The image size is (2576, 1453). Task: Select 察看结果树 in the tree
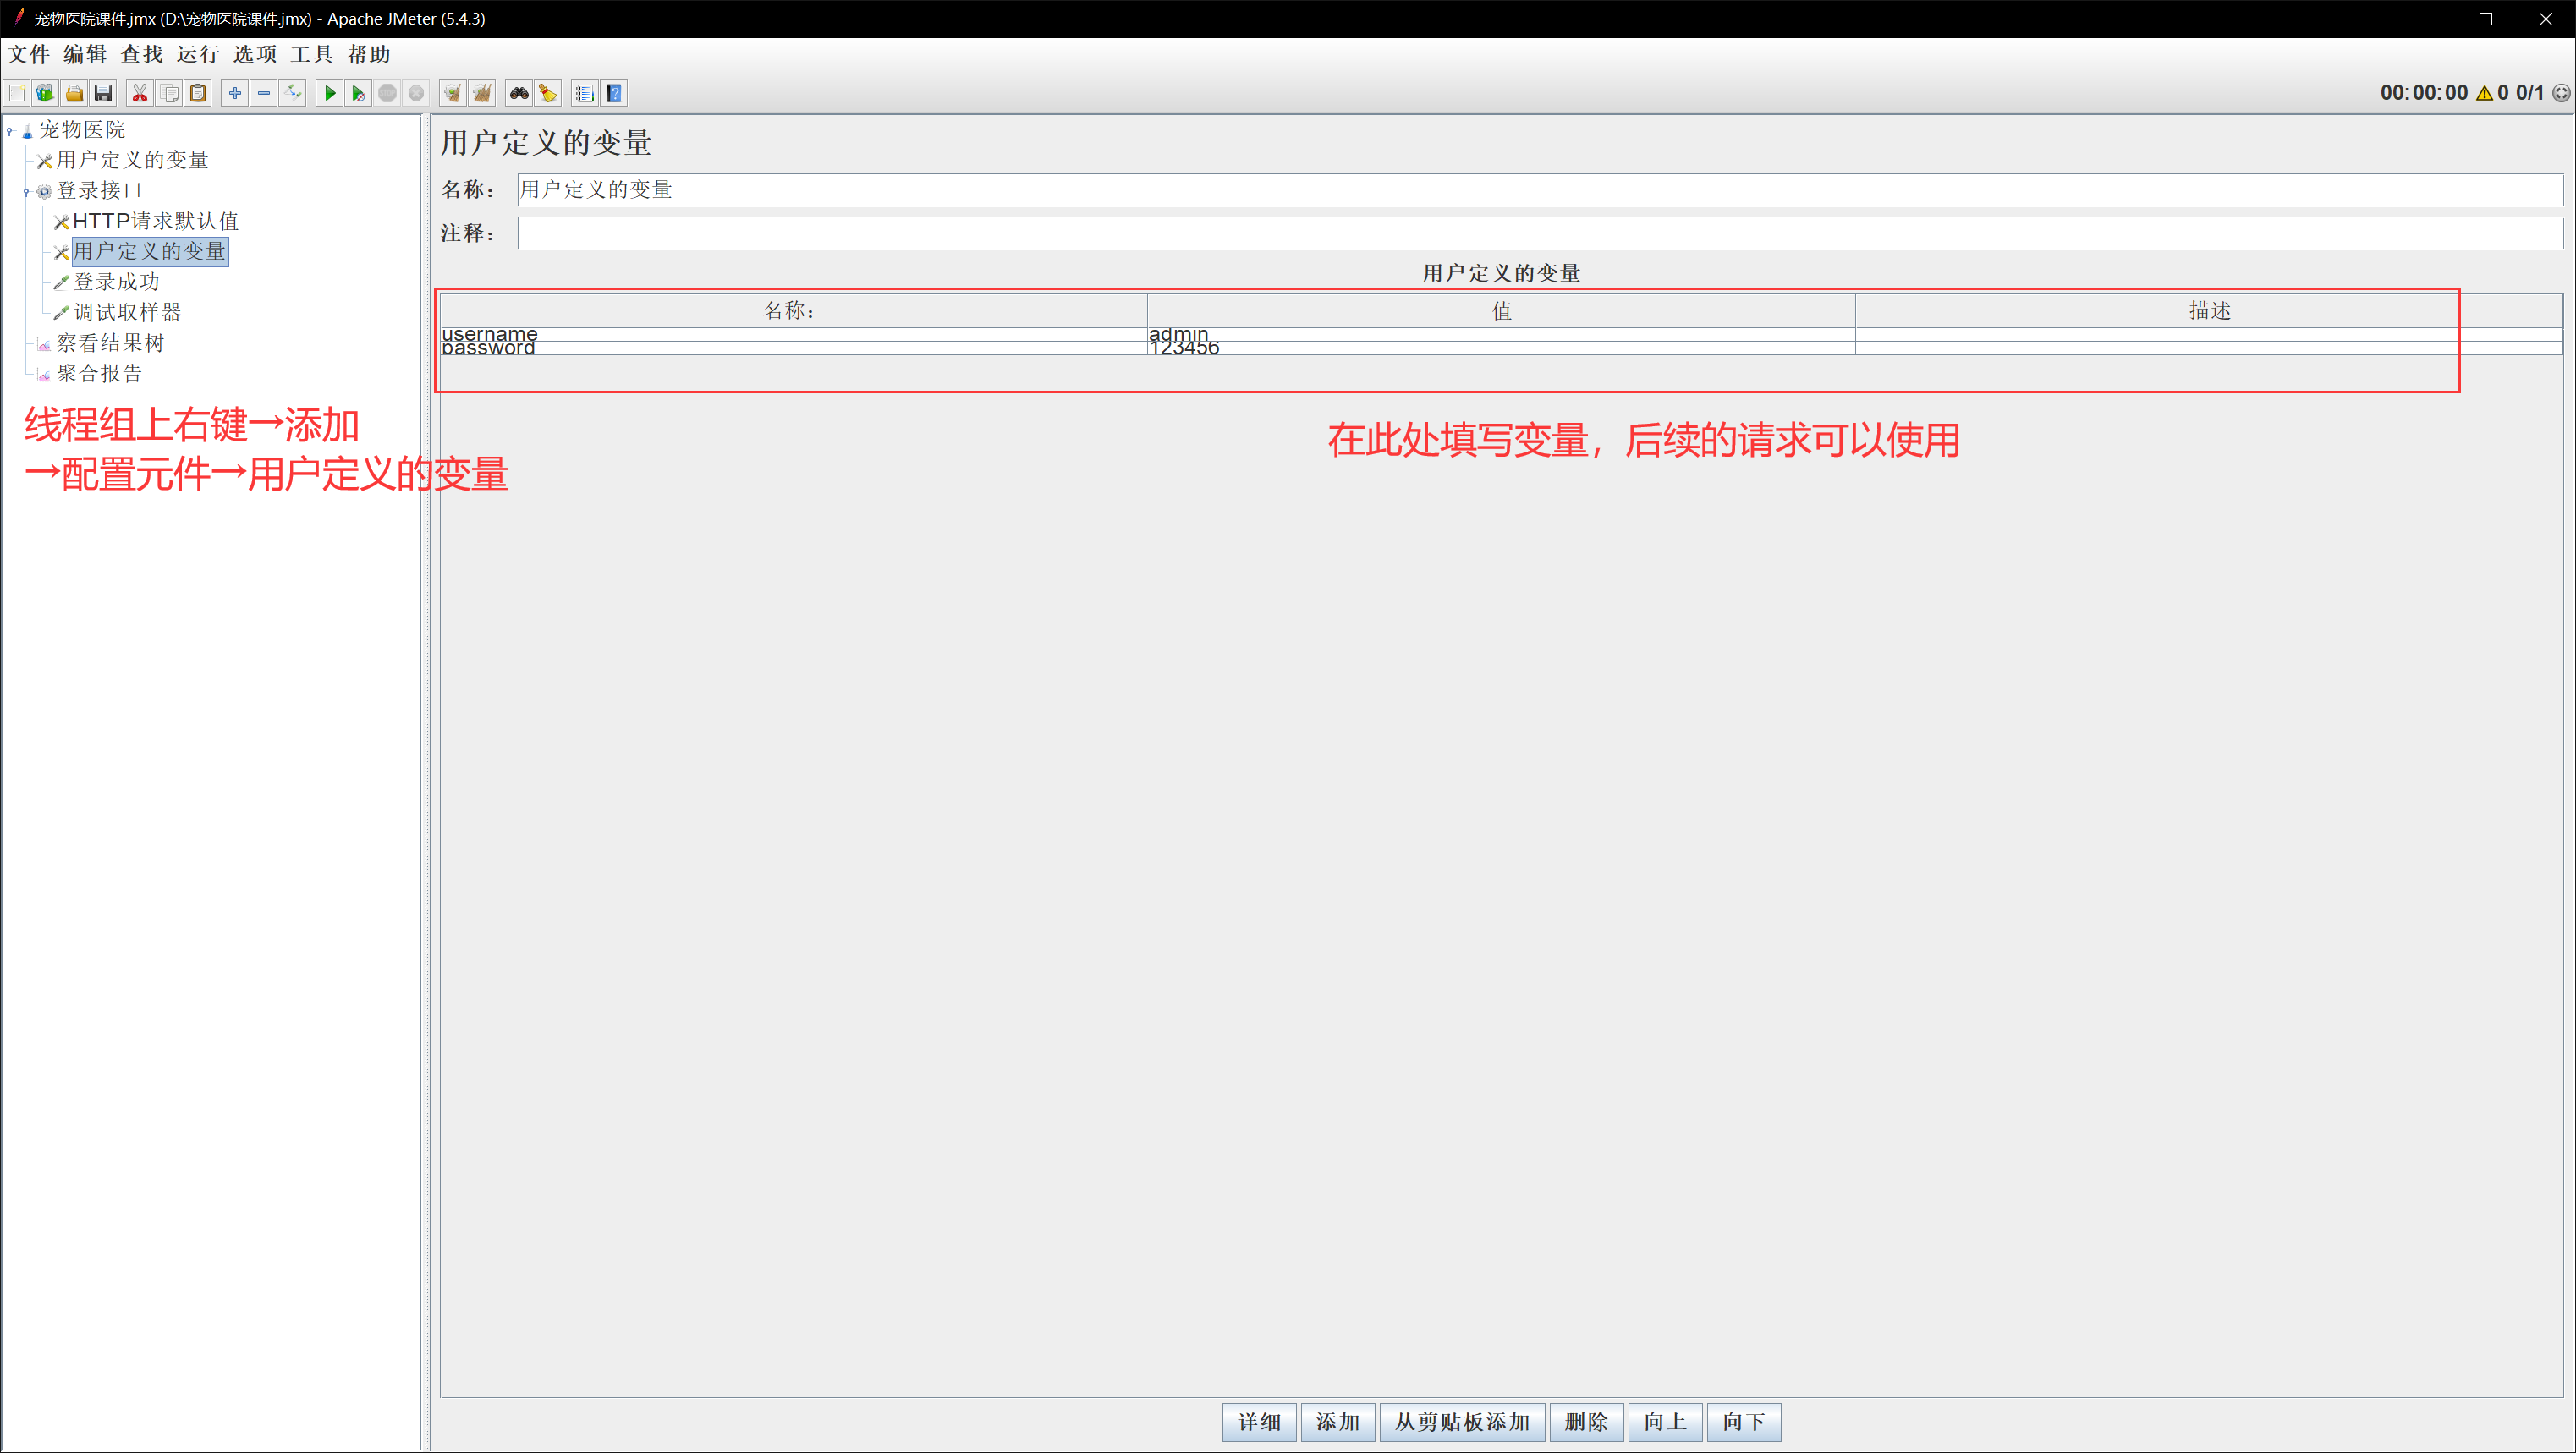(110, 343)
